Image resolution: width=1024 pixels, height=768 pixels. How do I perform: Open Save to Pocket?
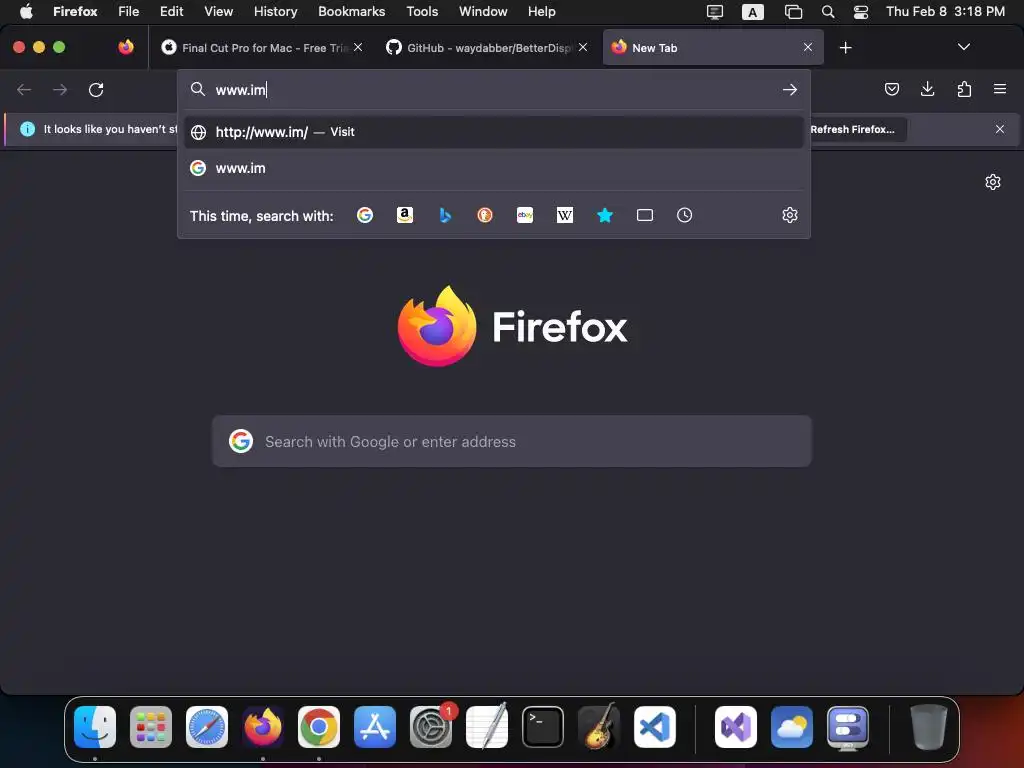pos(891,89)
